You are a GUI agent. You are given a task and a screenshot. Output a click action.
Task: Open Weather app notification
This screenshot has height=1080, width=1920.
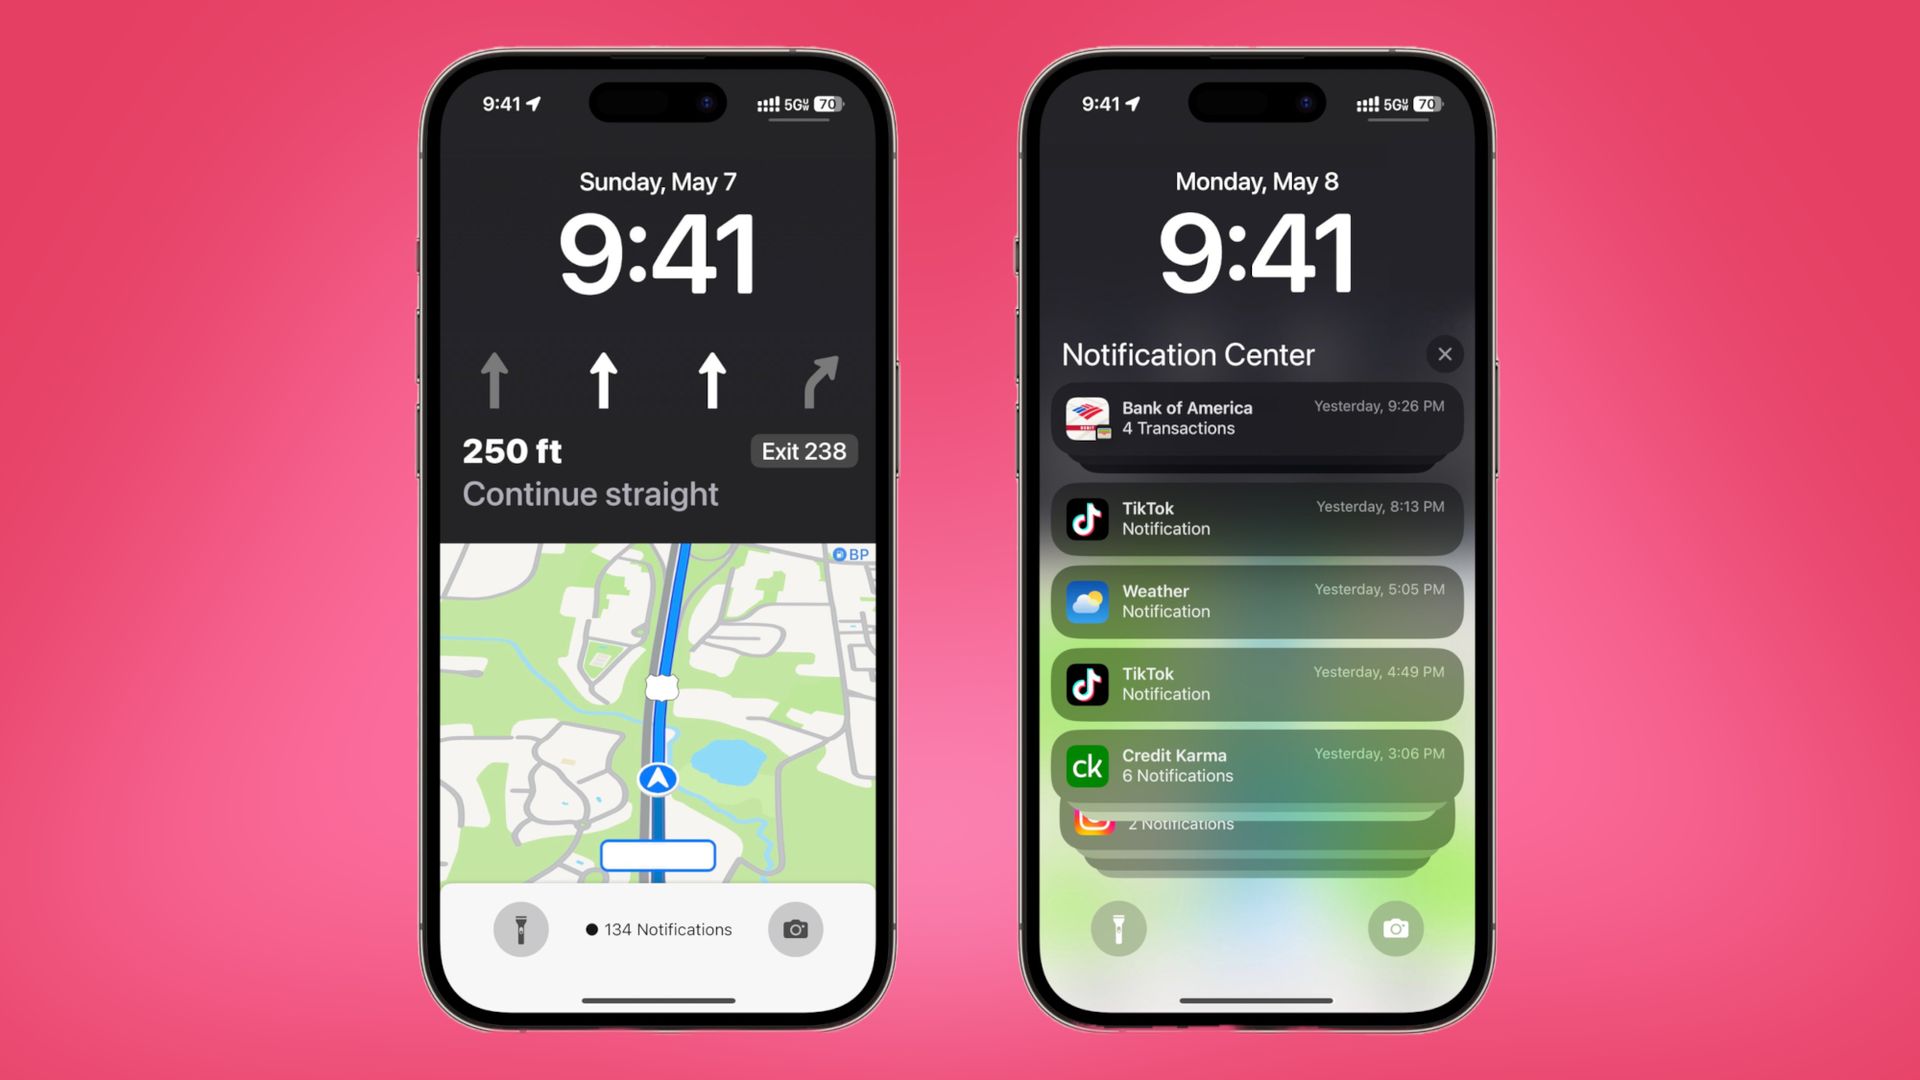click(x=1257, y=600)
